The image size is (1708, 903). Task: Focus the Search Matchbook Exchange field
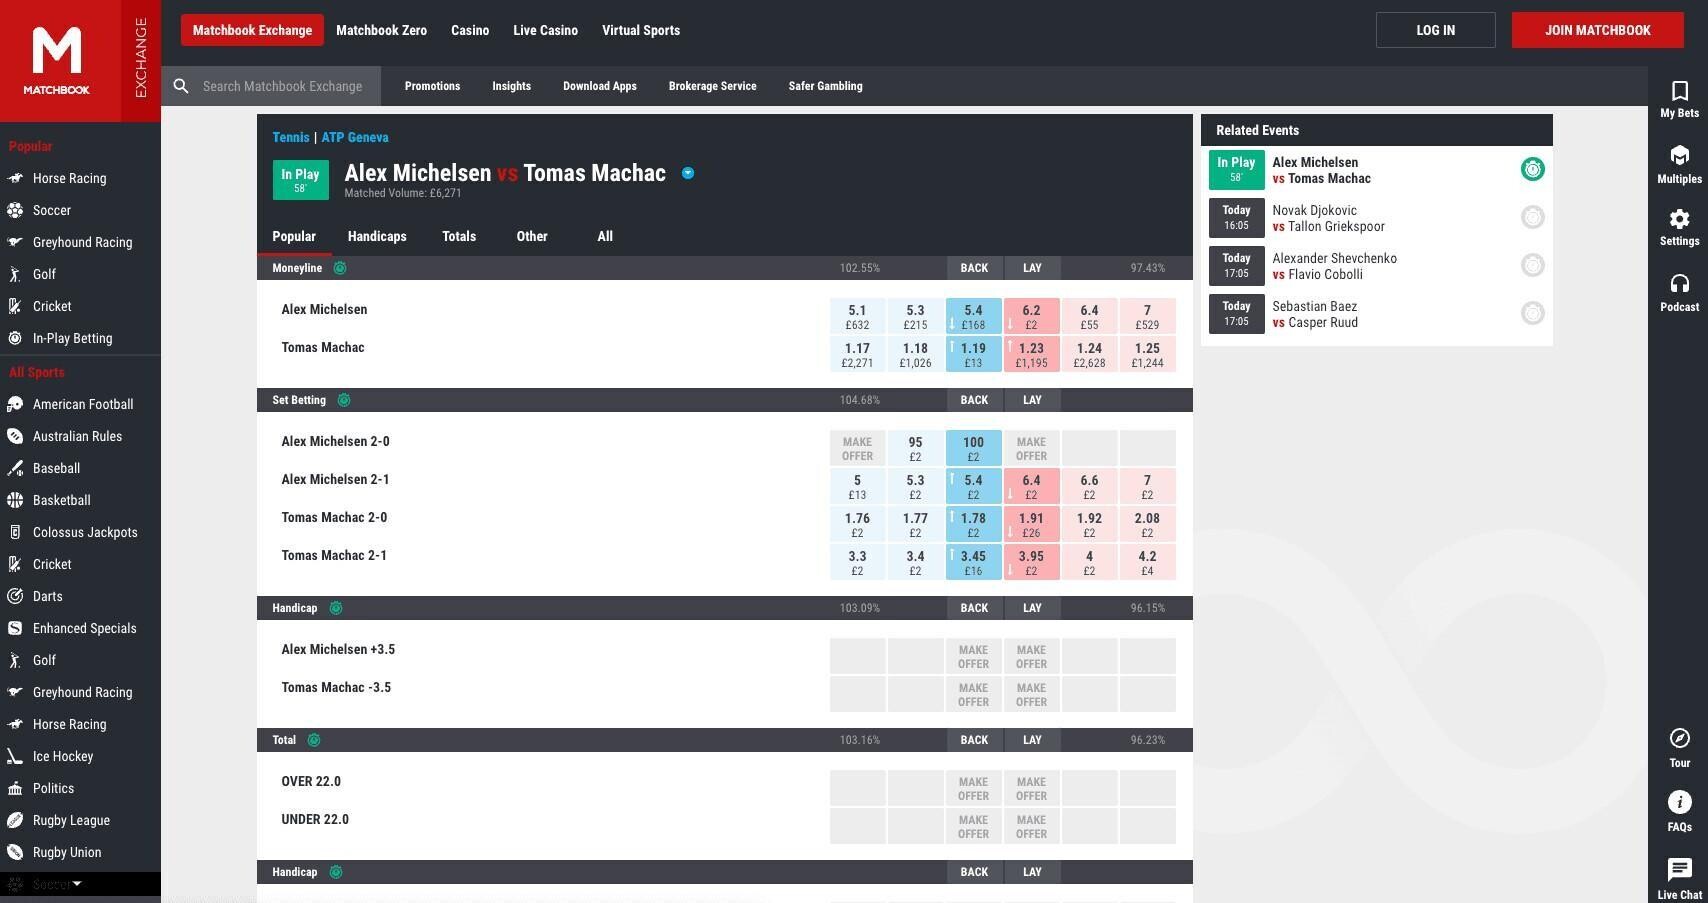[x=282, y=86]
